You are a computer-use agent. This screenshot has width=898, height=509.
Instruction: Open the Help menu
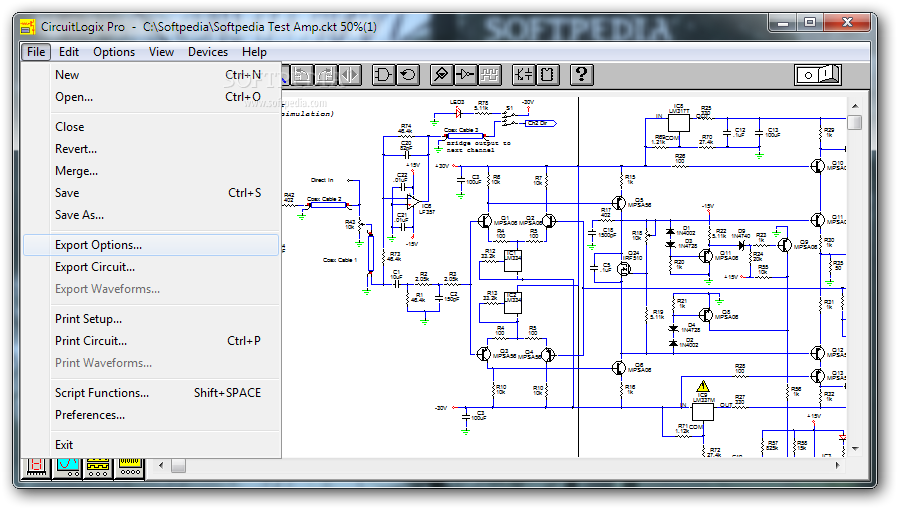[x=254, y=52]
